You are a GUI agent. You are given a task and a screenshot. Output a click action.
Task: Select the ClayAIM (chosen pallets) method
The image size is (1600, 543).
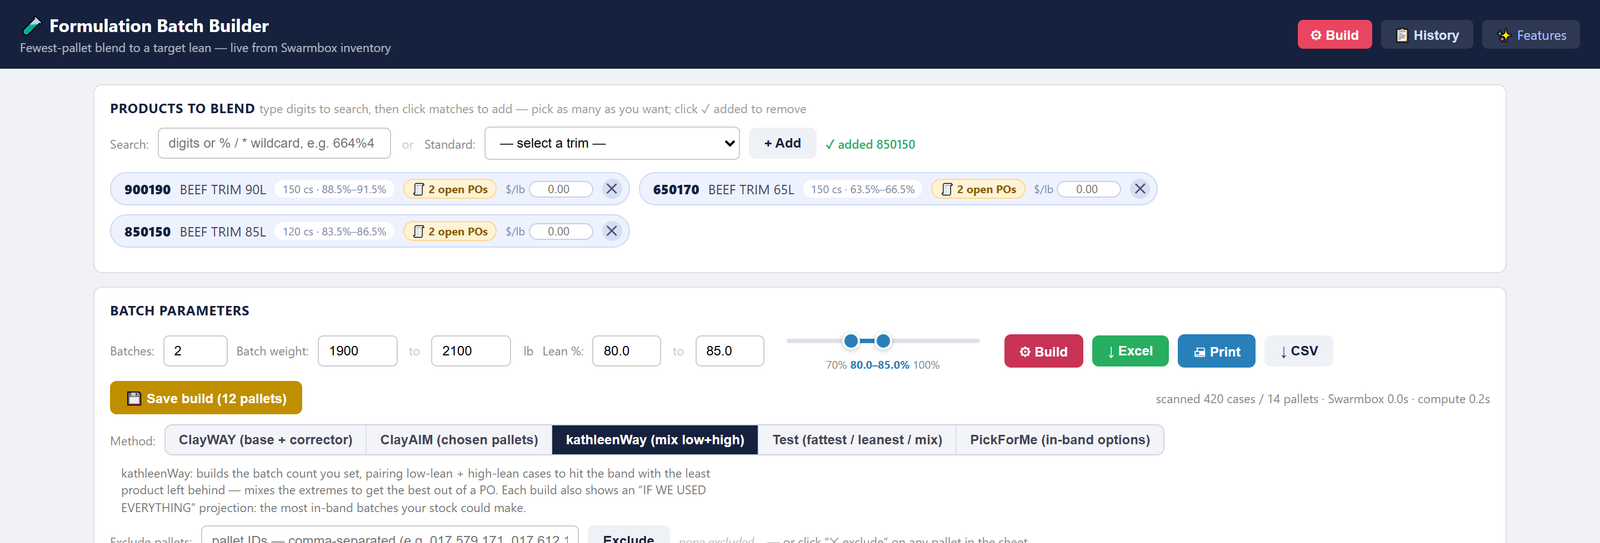pos(459,440)
